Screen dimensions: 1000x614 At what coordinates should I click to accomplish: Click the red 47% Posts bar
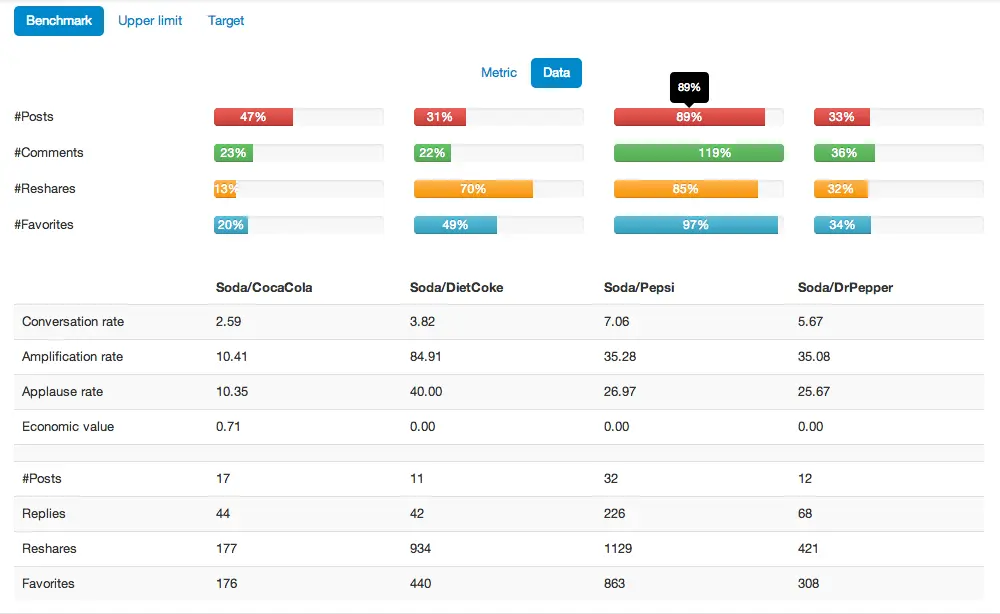click(253, 117)
